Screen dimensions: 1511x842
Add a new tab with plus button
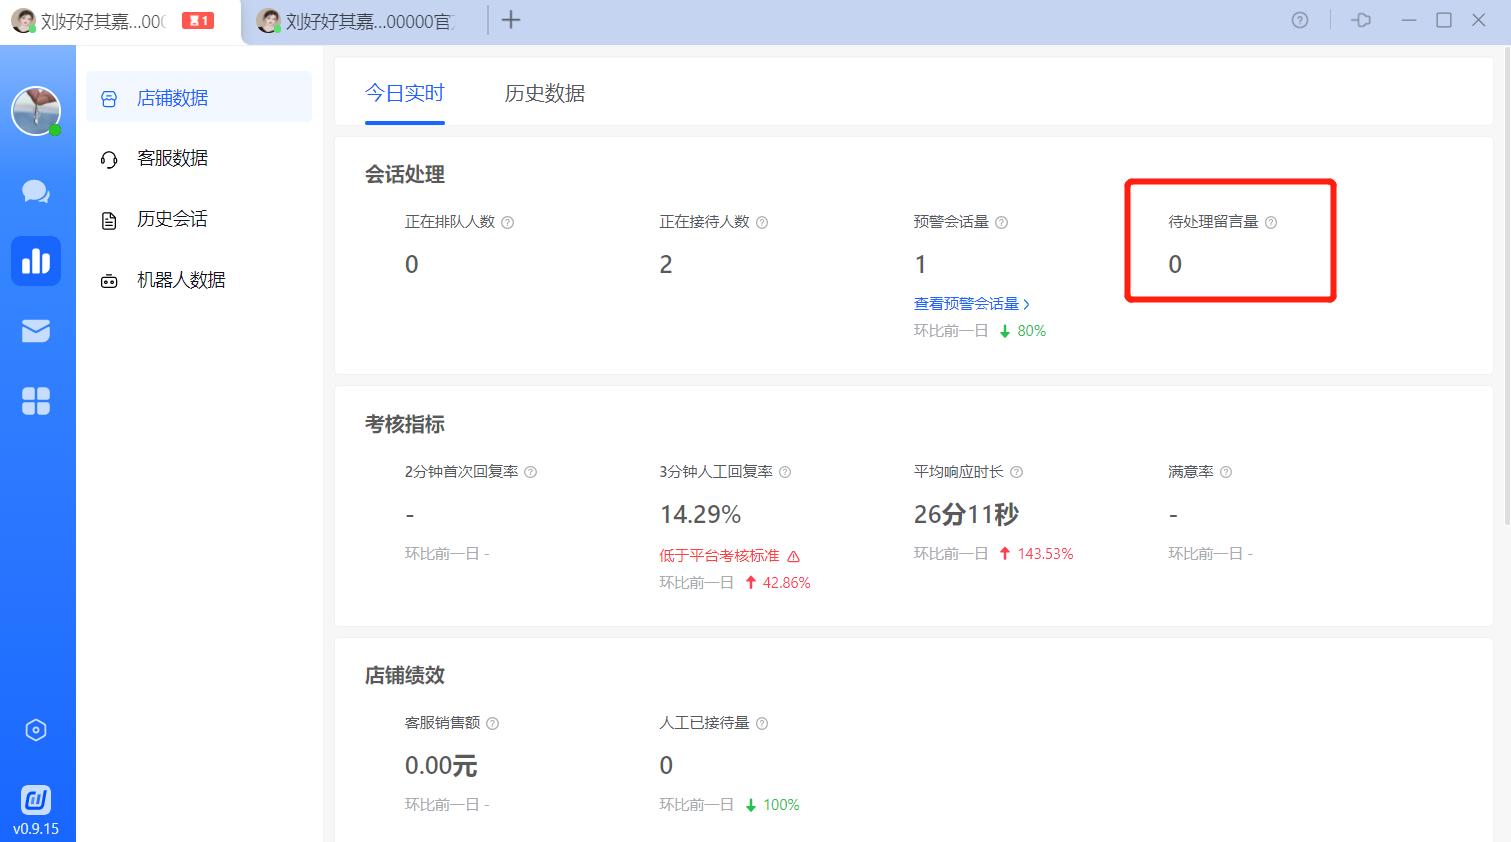tap(511, 20)
